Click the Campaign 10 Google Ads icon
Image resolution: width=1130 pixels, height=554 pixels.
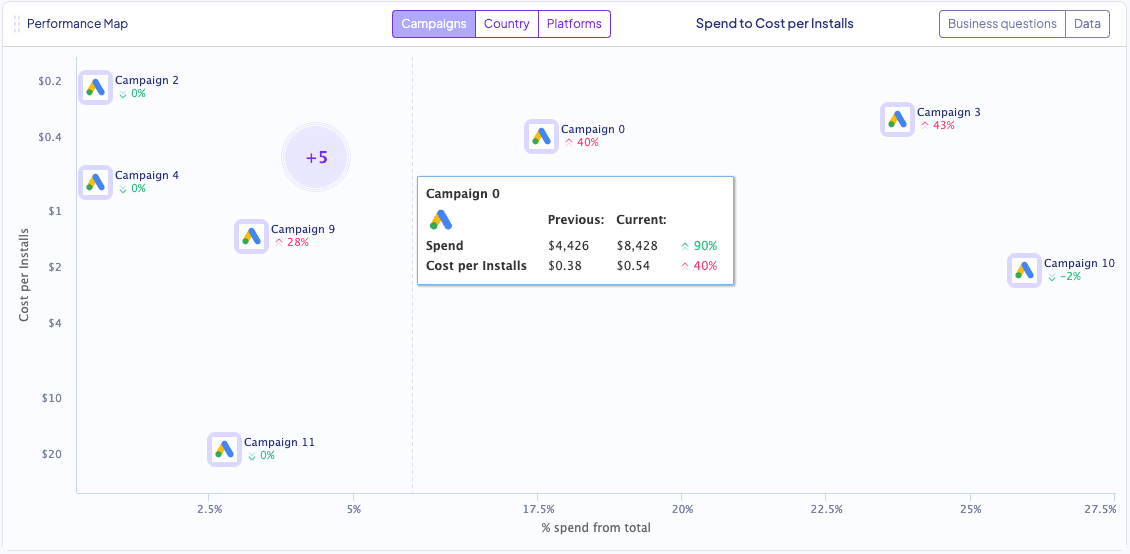coord(1024,271)
